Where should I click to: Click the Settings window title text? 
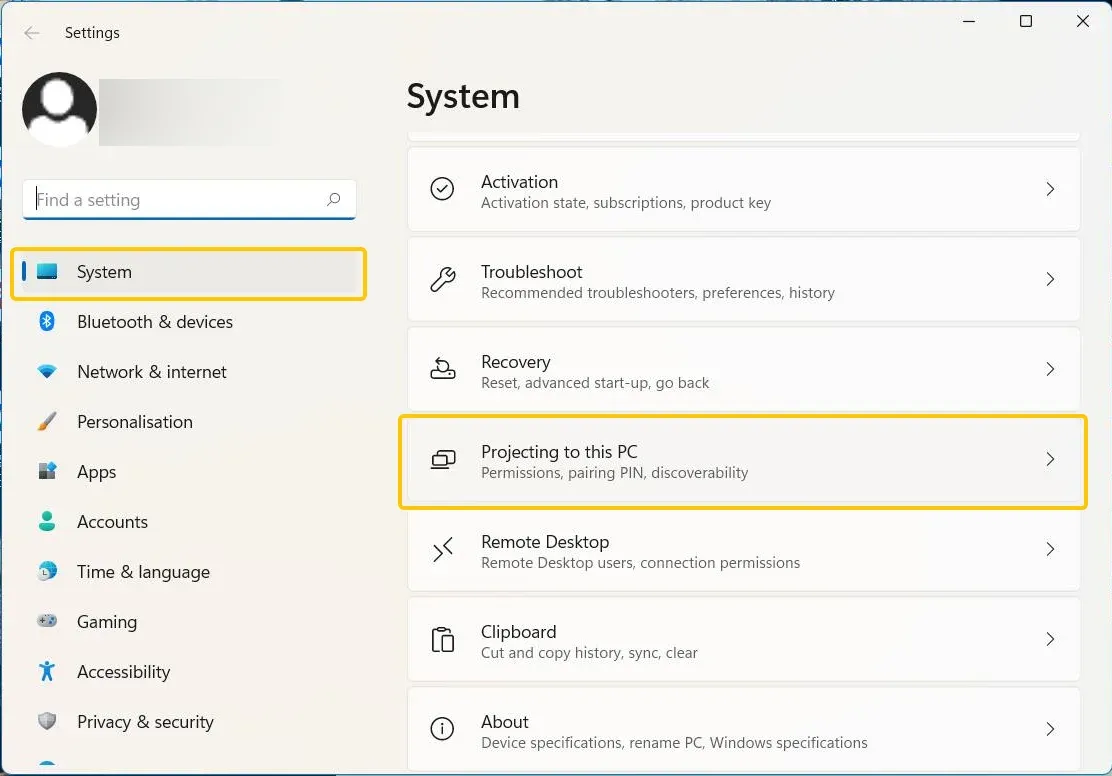[92, 33]
